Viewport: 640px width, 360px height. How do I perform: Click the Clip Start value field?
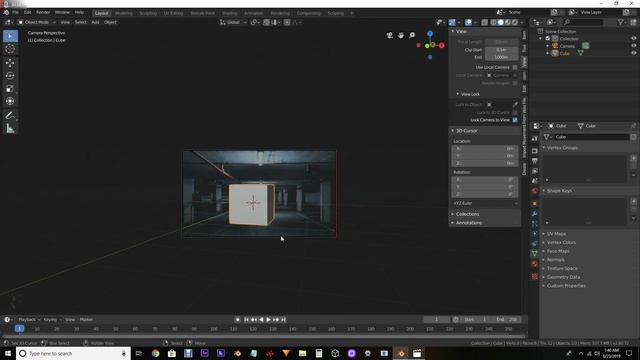(502, 50)
